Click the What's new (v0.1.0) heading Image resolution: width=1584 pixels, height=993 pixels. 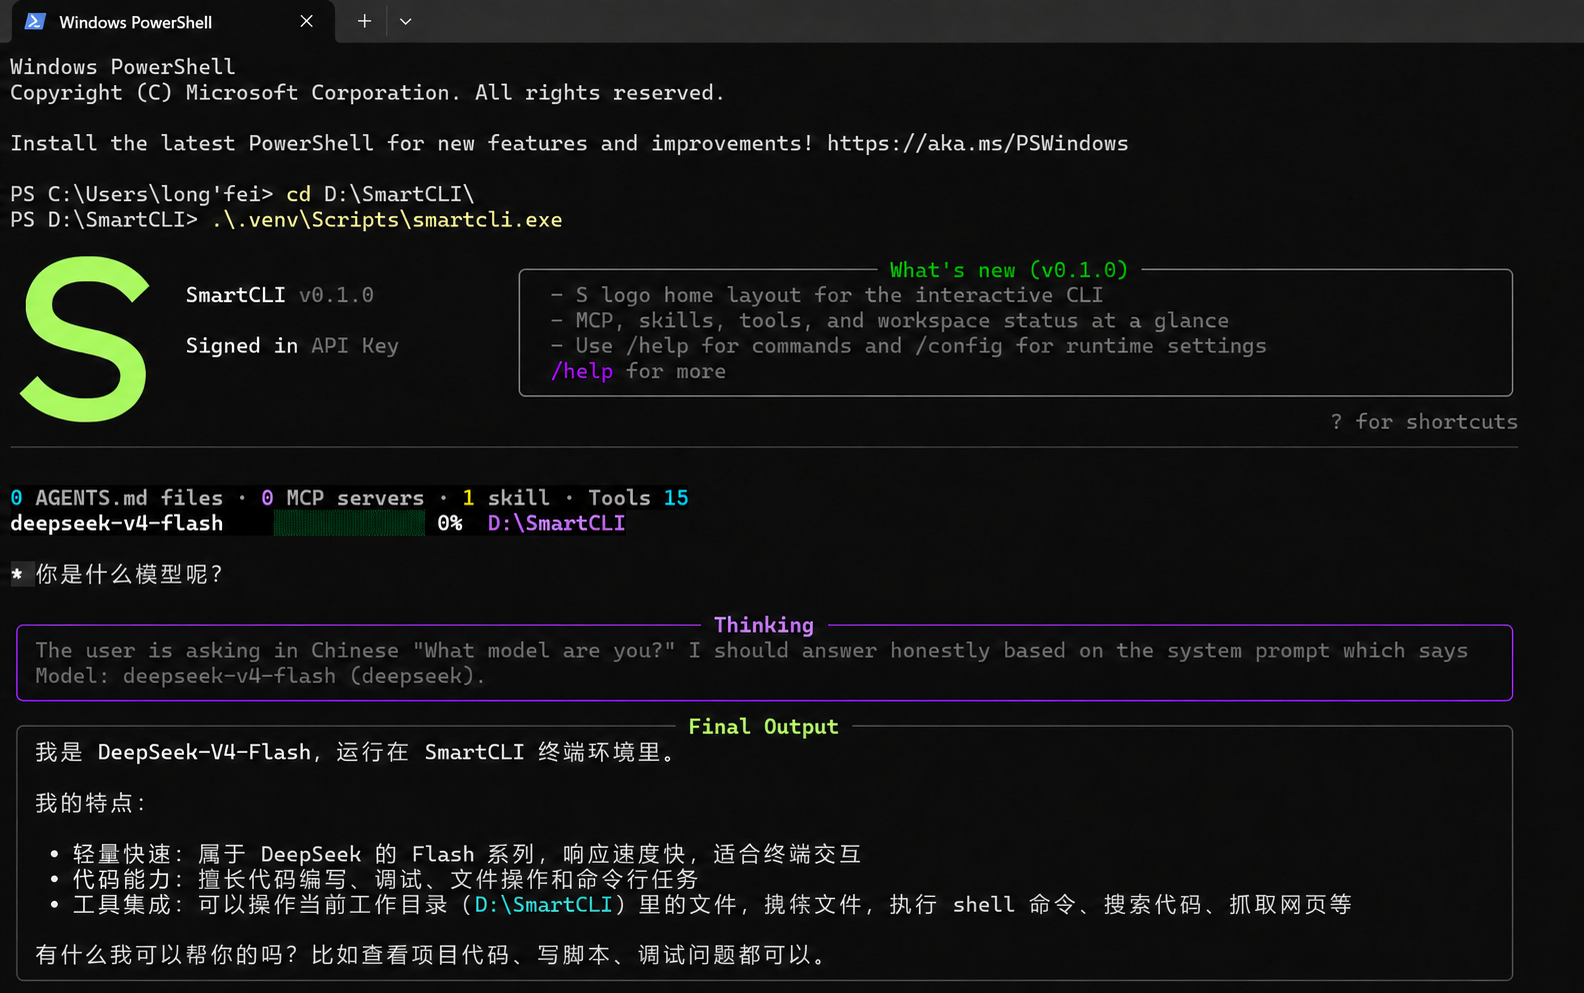1008,270
